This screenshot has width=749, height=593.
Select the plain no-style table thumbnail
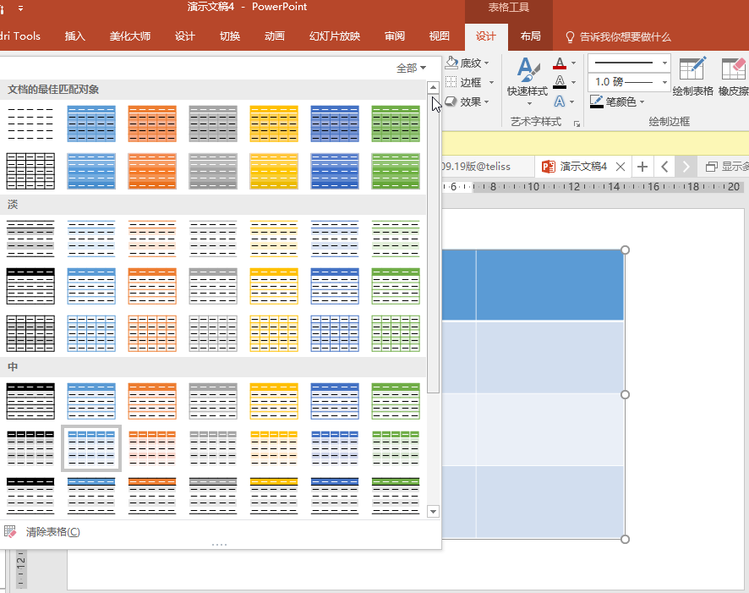31,124
